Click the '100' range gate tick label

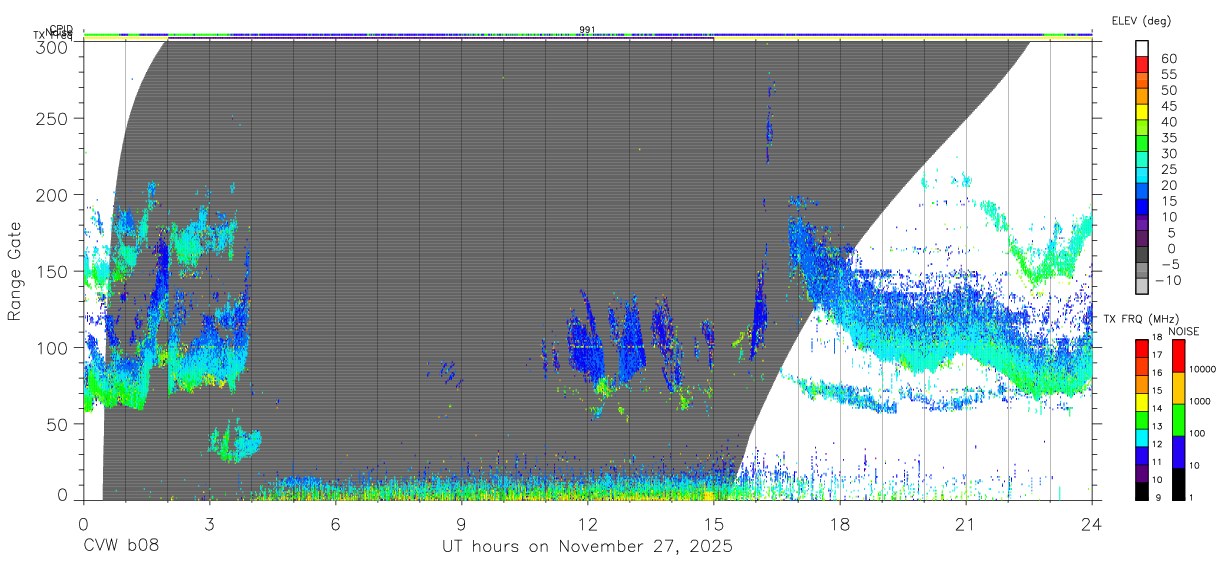coord(51,347)
